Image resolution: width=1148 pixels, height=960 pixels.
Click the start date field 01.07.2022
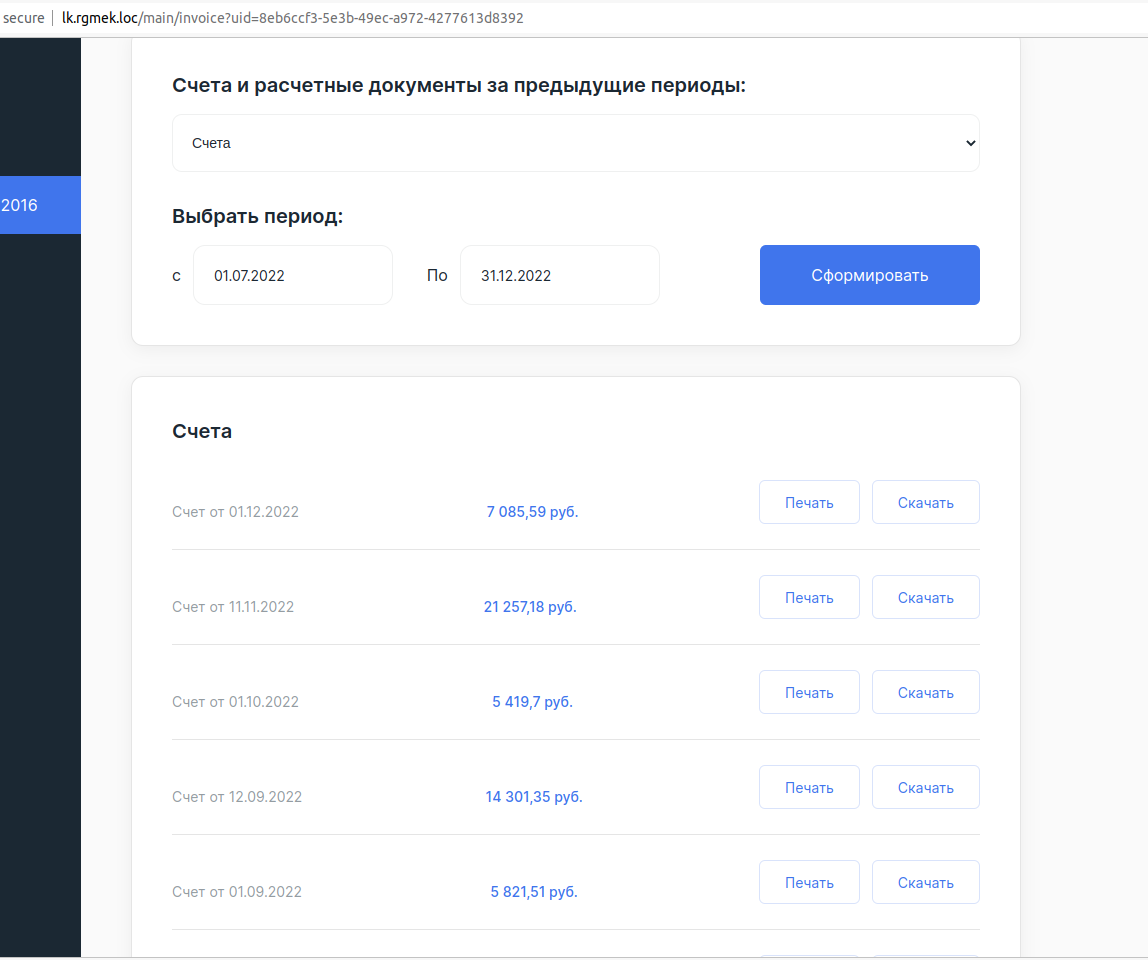coord(292,275)
